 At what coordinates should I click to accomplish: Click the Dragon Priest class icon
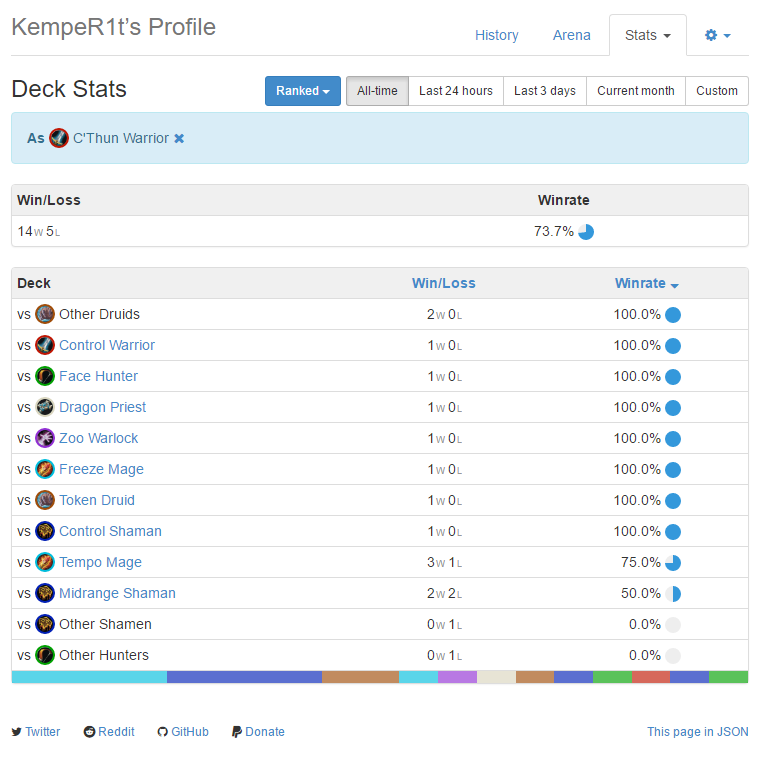coord(45,407)
